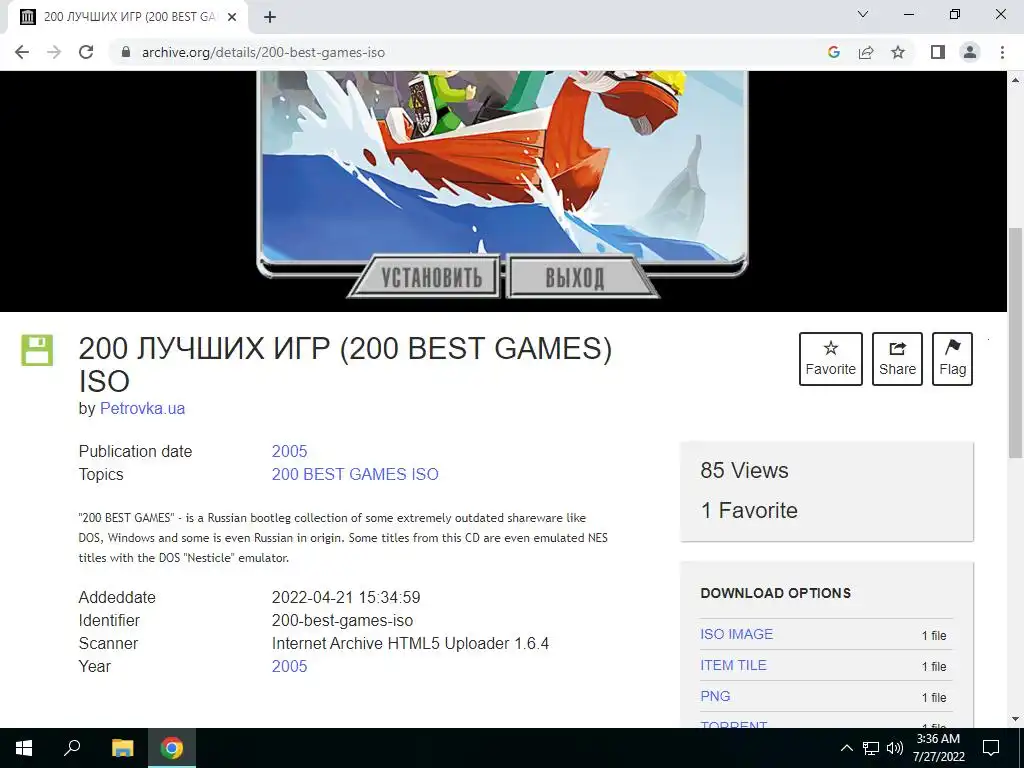Open File Explorer from taskbar
1024x768 pixels.
pos(122,748)
